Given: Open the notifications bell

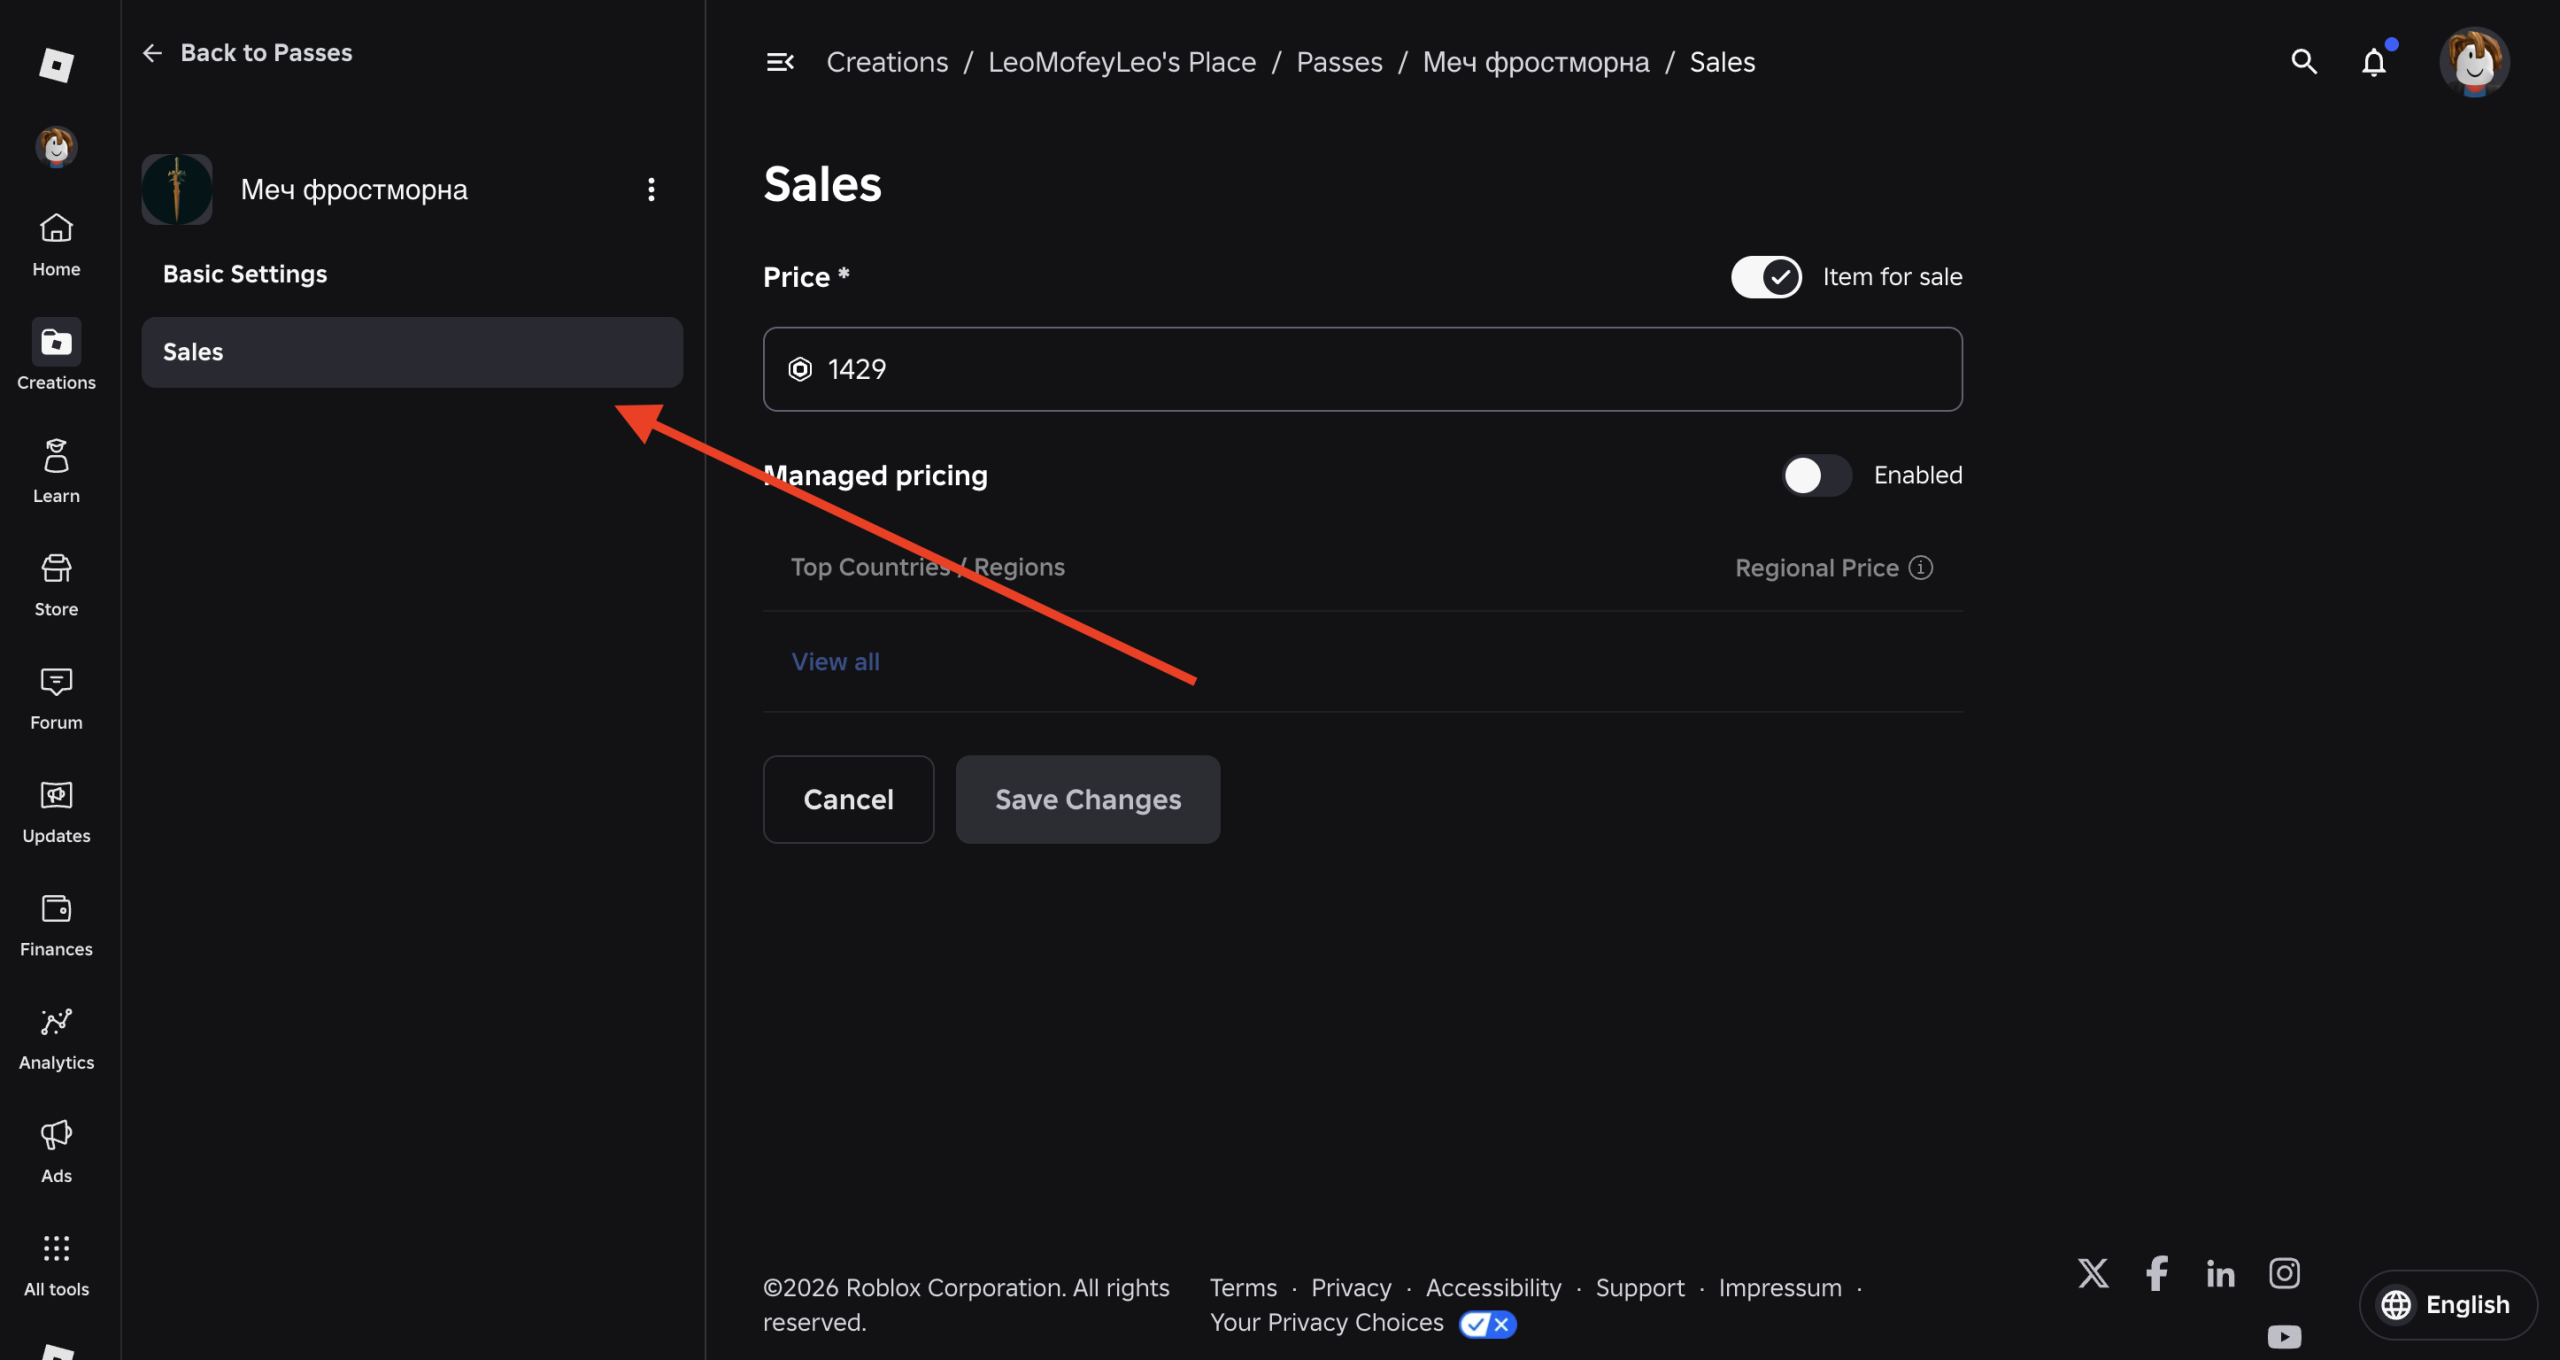Looking at the screenshot, I should click(x=2374, y=62).
